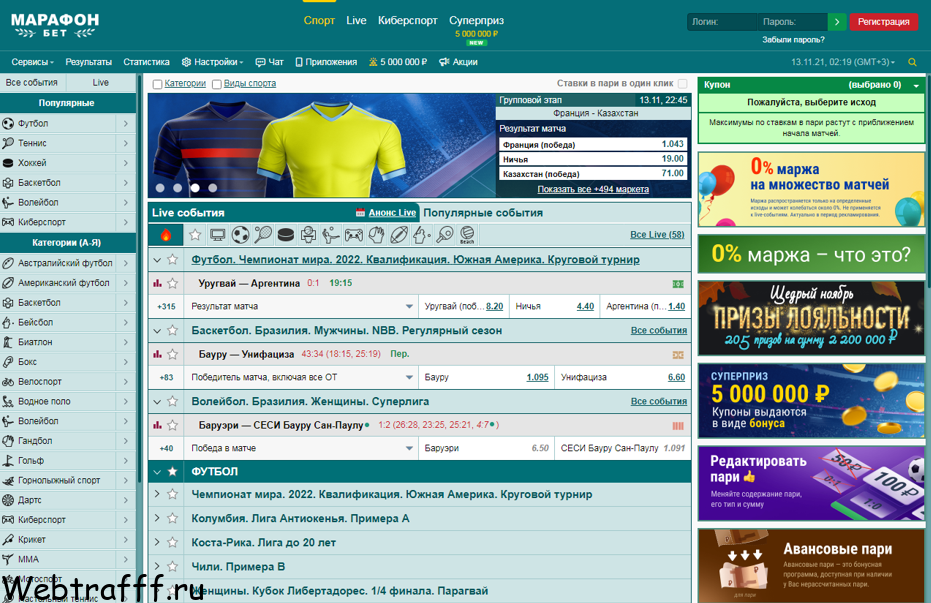Enable the Виды спорта checkbox
931x603 pixels.
point(217,84)
